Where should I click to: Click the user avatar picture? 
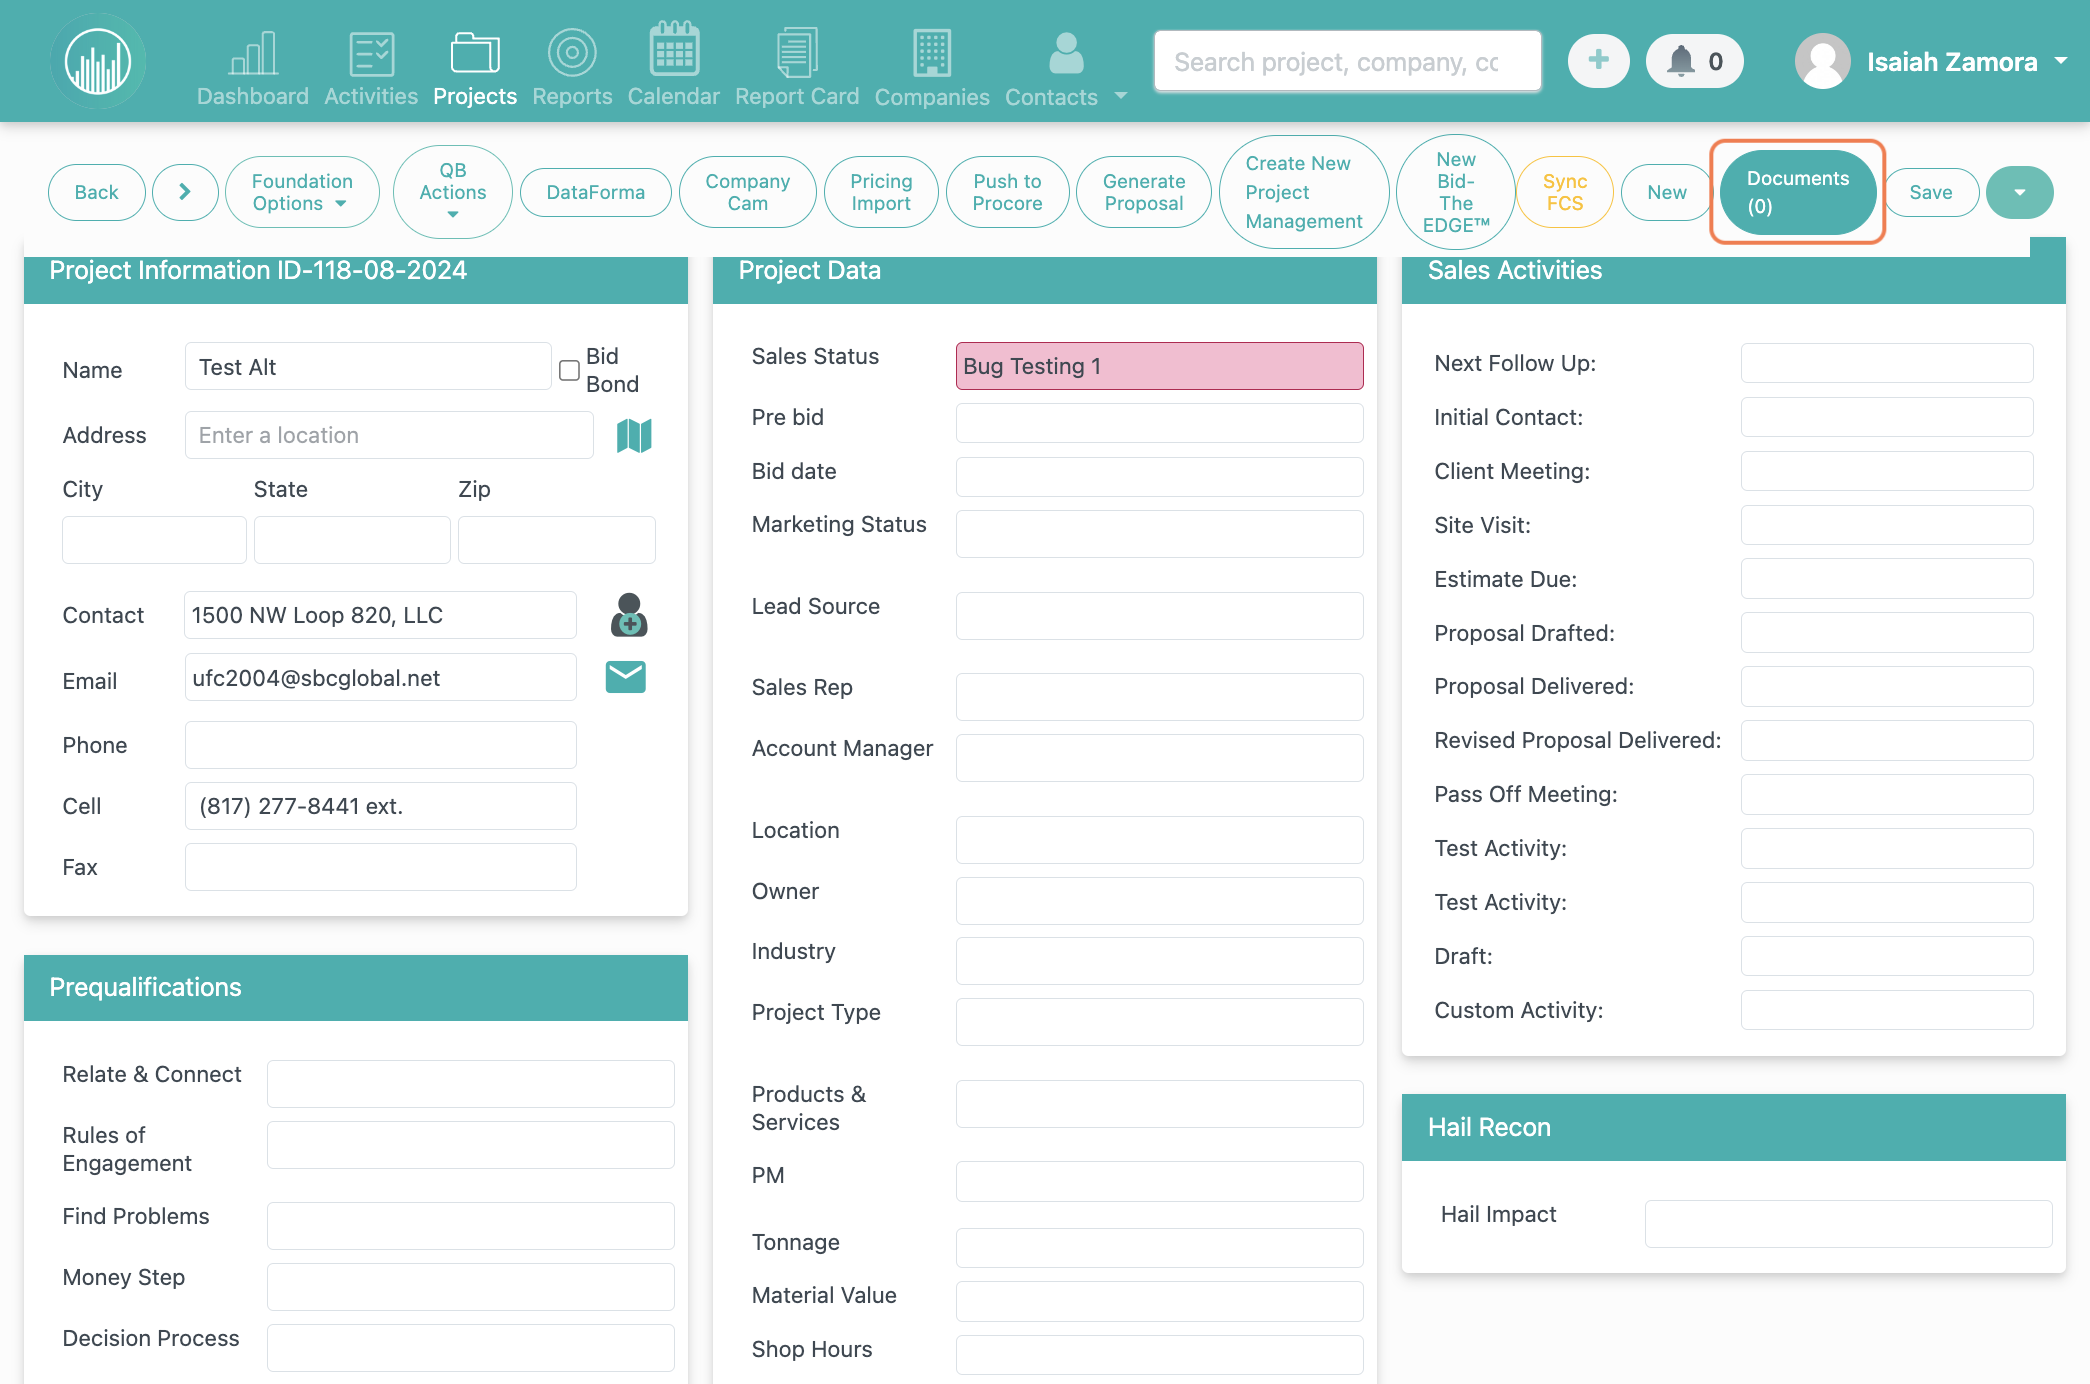(x=1822, y=61)
